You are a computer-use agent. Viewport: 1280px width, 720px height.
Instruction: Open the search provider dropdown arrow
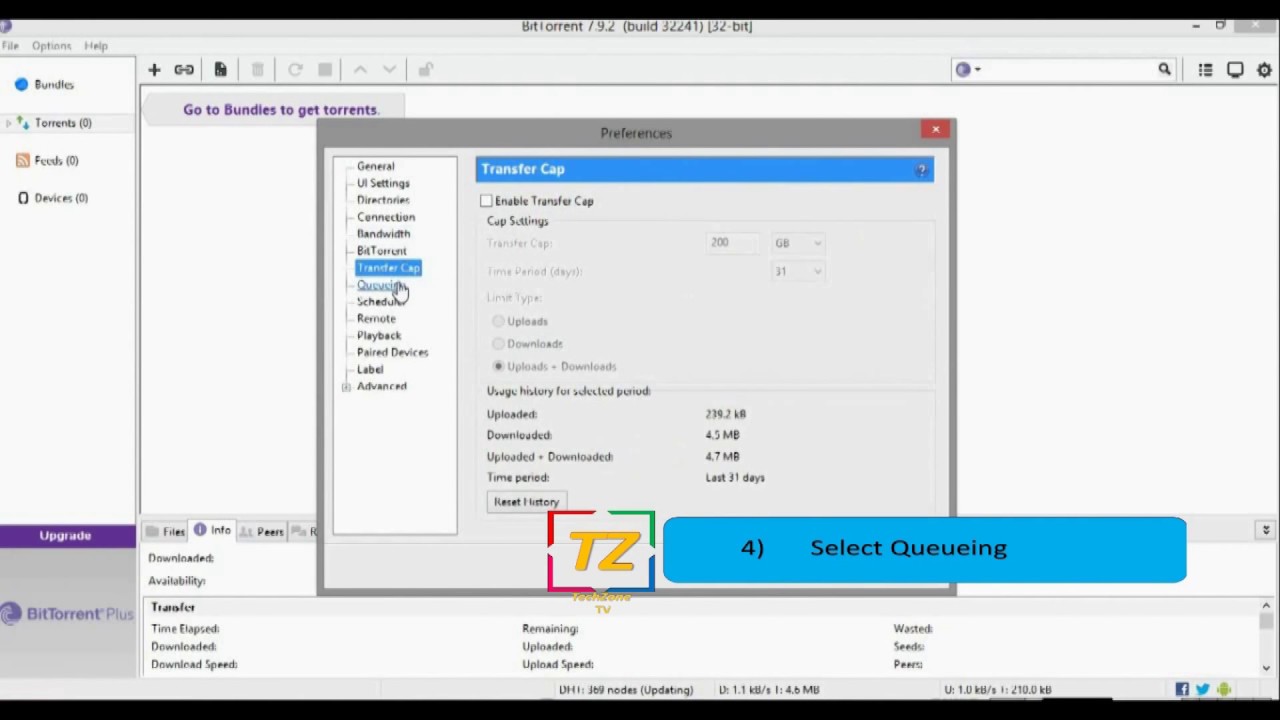pos(977,70)
